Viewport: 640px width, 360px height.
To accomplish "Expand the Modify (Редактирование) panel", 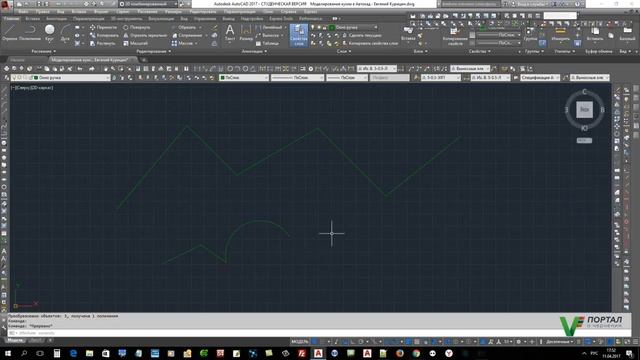I will [154, 51].
